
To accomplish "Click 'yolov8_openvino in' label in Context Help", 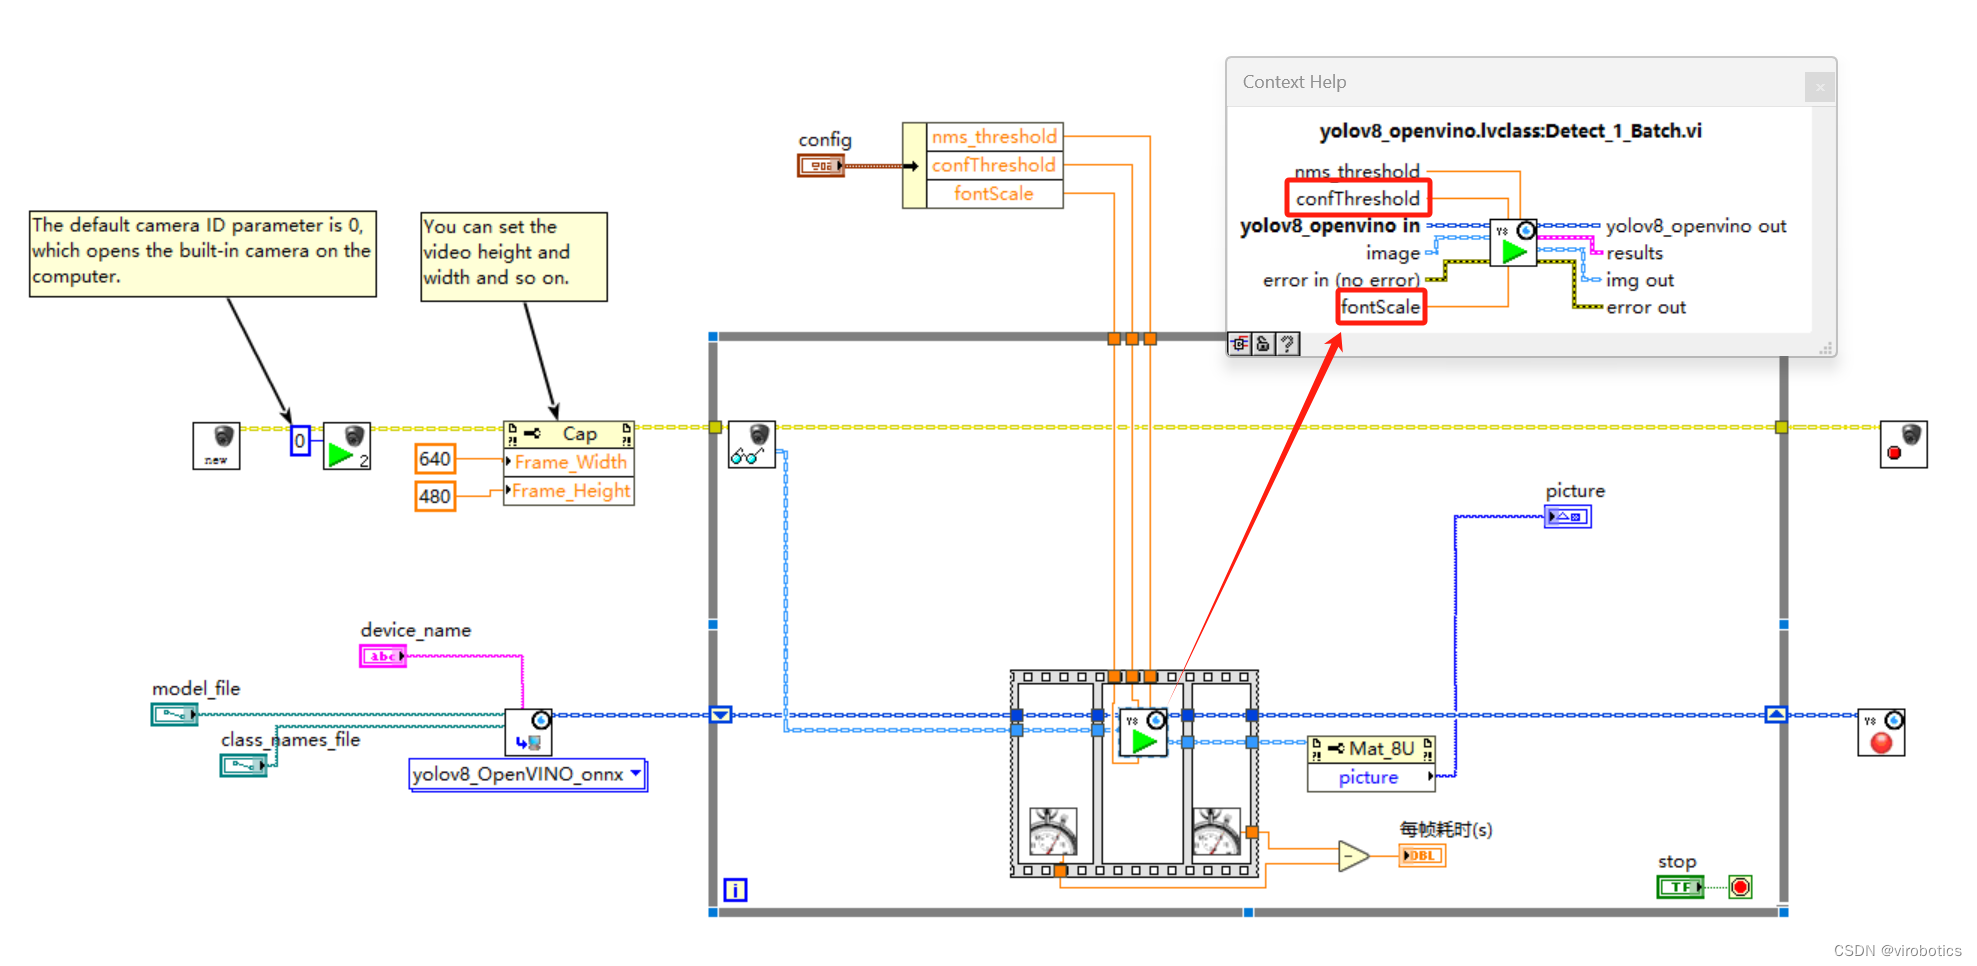I will 1330,226.
